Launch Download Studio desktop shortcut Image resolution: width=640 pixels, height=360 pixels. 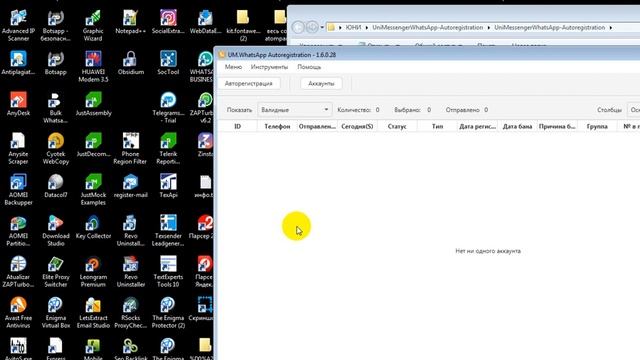[56, 231]
